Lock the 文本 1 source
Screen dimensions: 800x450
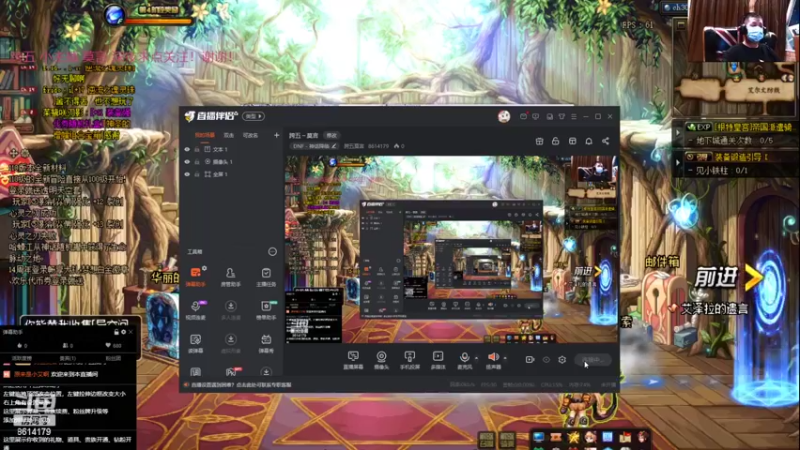[197, 149]
